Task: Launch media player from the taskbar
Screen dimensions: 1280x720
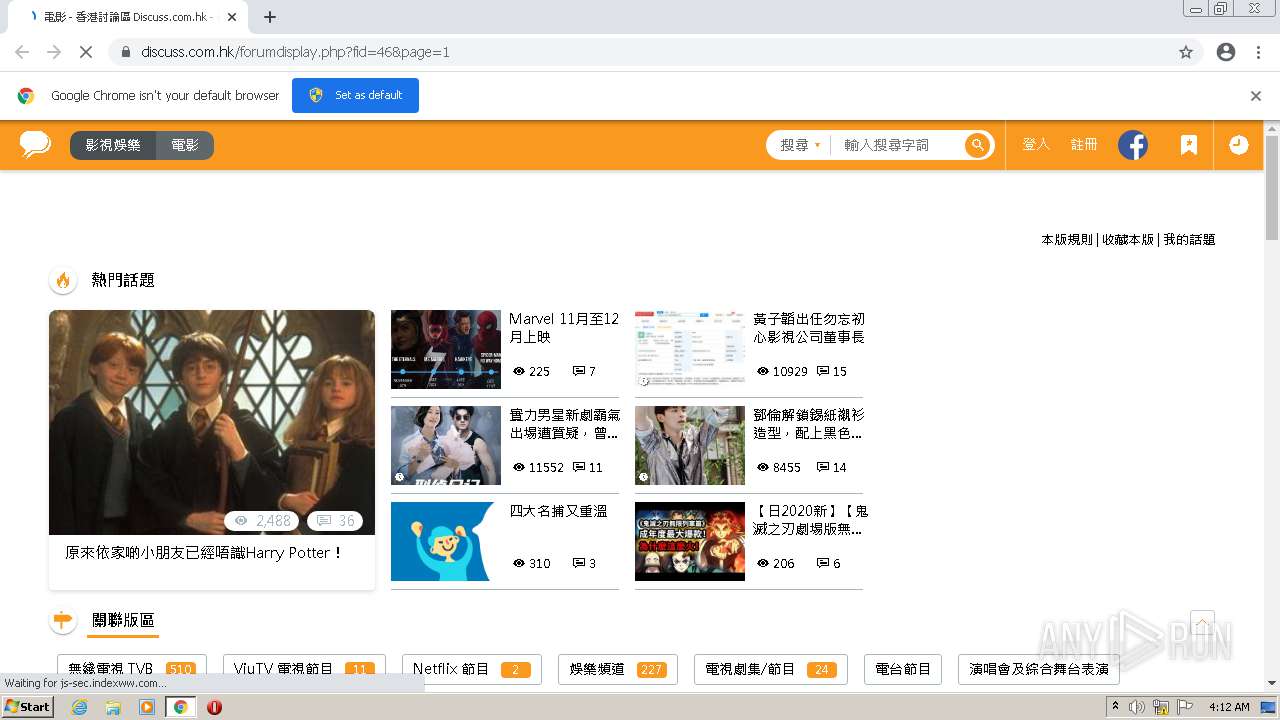Action: tap(147, 707)
